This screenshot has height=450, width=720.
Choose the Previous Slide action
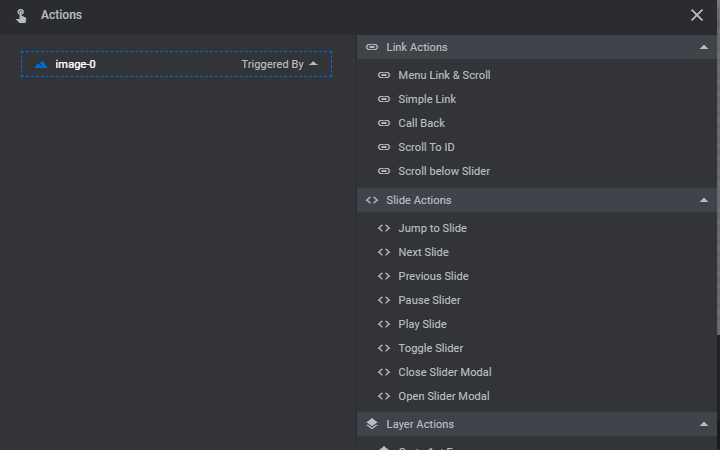click(433, 276)
